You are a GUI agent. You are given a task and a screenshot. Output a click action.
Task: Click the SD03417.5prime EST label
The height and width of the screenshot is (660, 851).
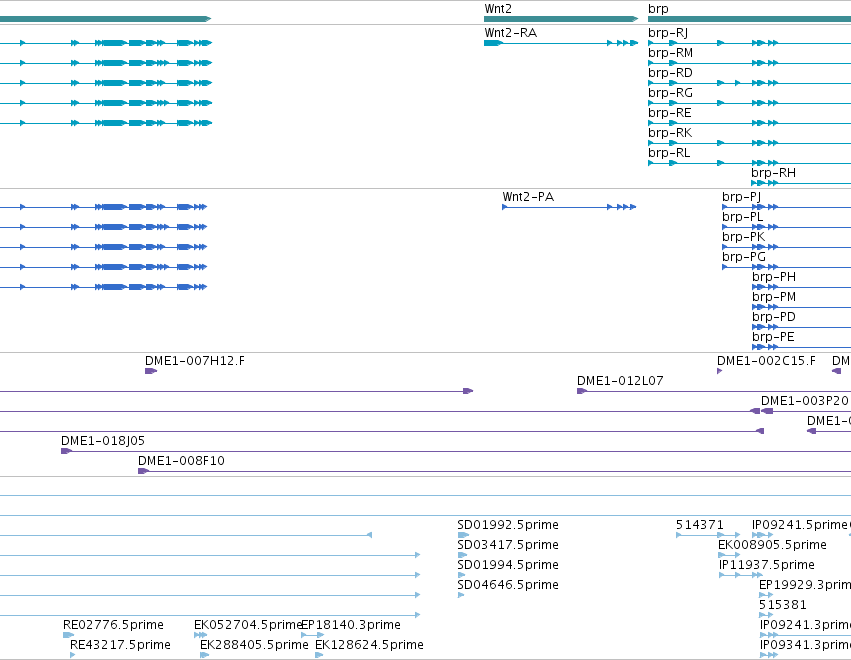[508, 545]
